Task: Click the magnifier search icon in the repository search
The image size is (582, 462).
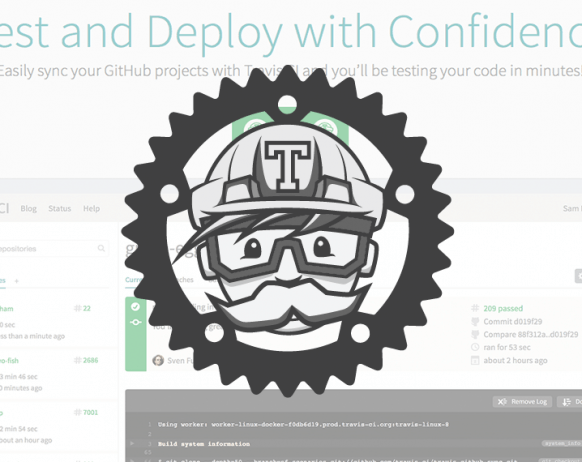Action: click(101, 248)
